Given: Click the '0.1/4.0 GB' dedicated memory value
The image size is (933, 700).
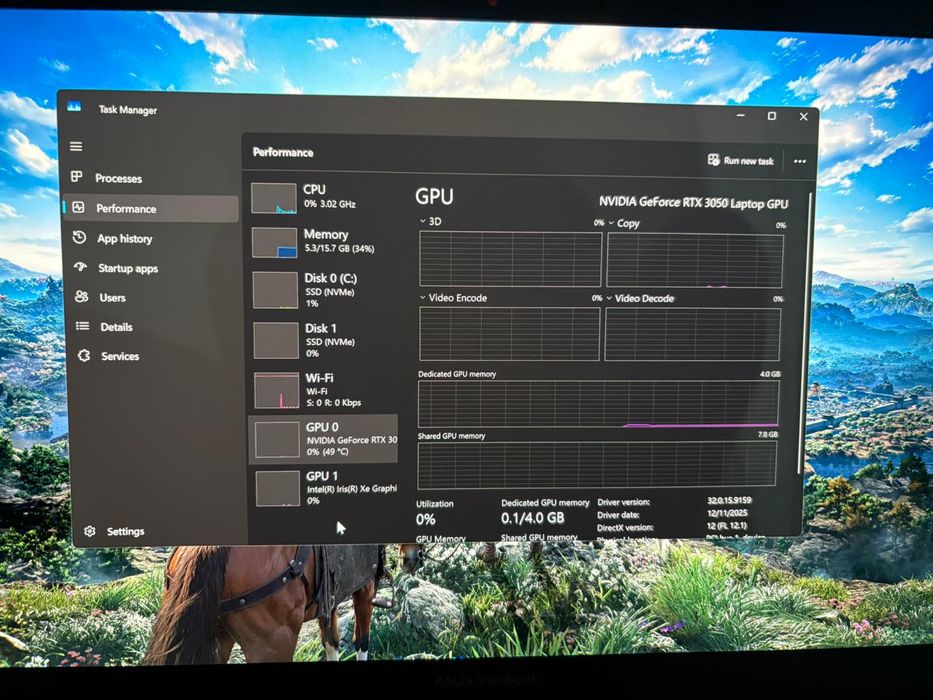Looking at the screenshot, I should [x=532, y=518].
